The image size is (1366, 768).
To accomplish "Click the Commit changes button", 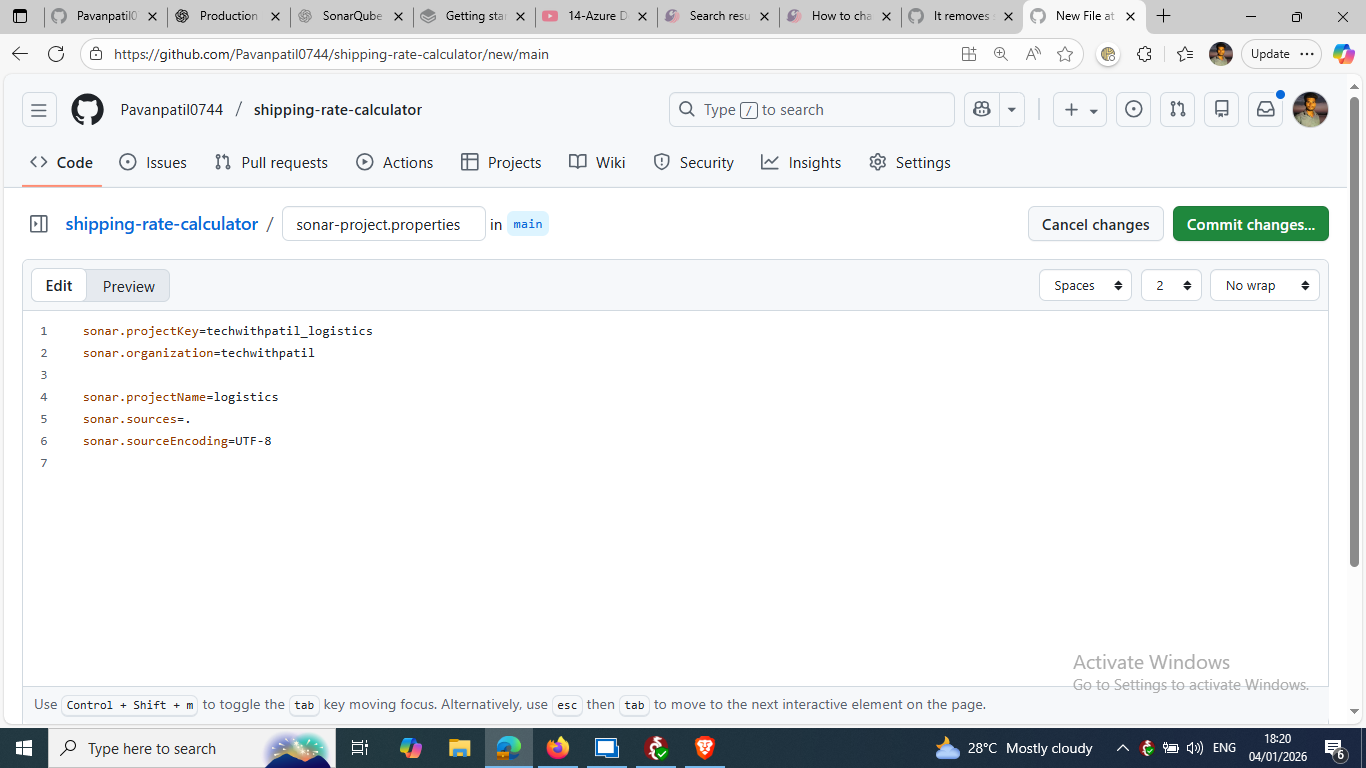I will click(1250, 224).
